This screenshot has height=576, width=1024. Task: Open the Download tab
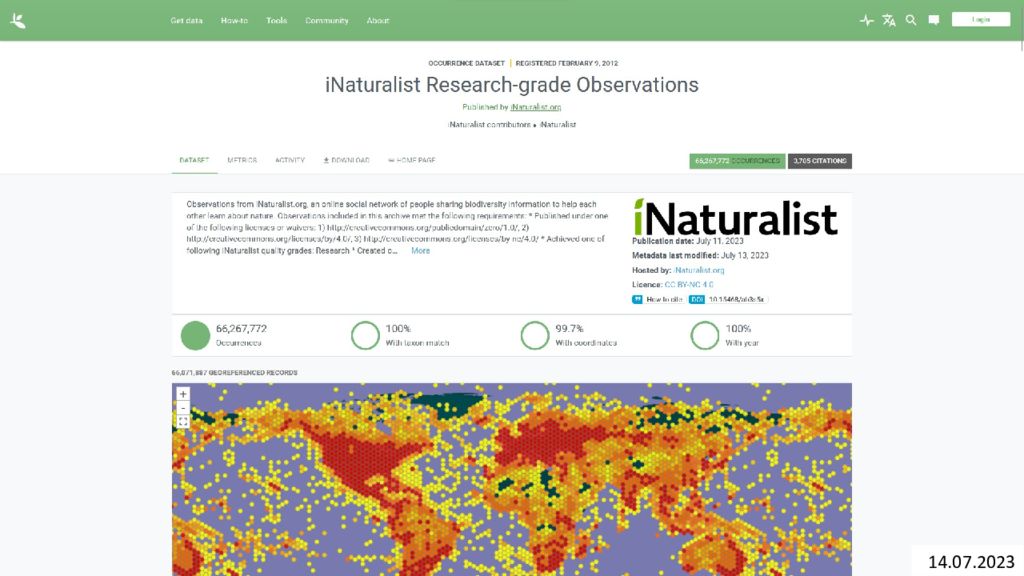coord(347,161)
